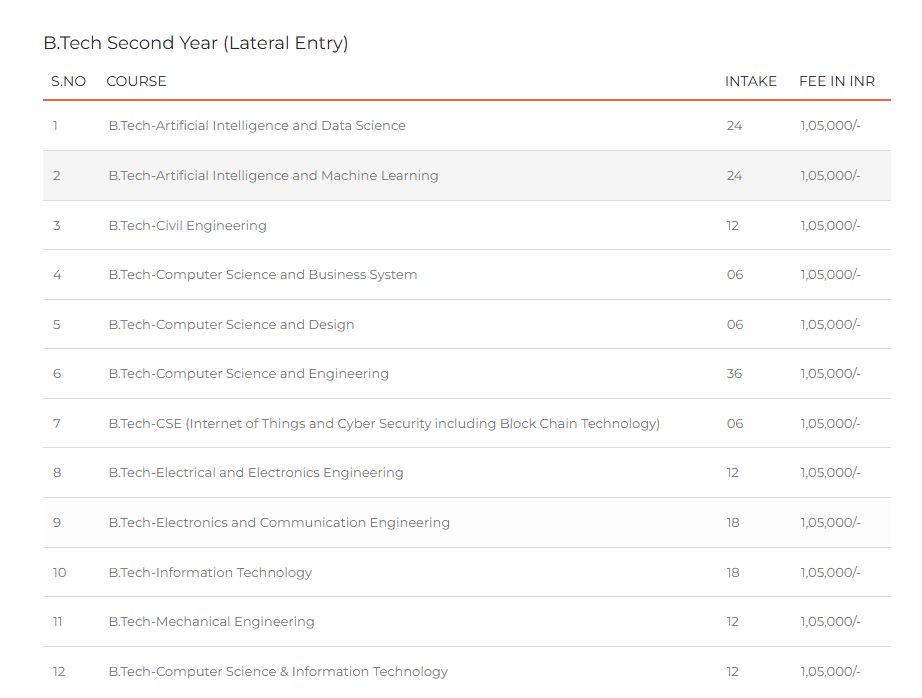Viewport: 922px width, 698px height.
Task: Click the fee amount in the Civil Engineering row
Action: coord(830,226)
